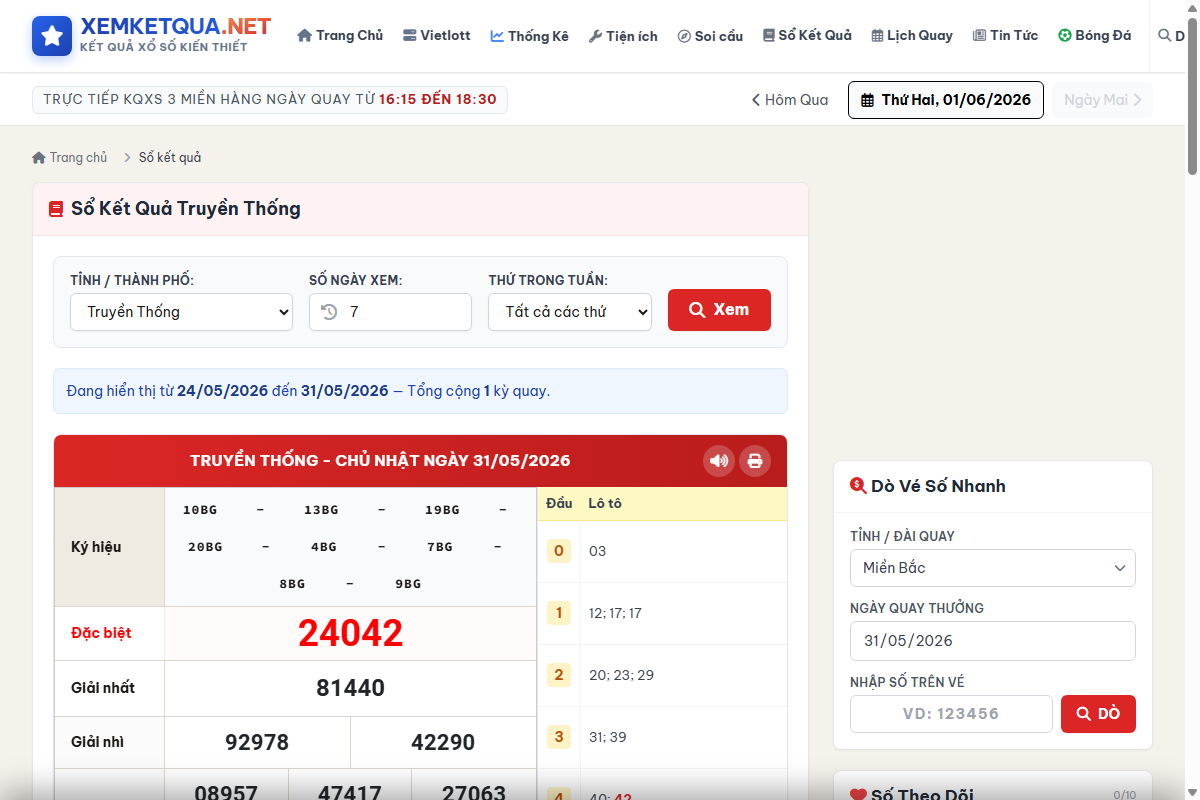Click the heart icon beside Số Theo Dõi
The width and height of the screenshot is (1200, 800).
click(x=858, y=796)
